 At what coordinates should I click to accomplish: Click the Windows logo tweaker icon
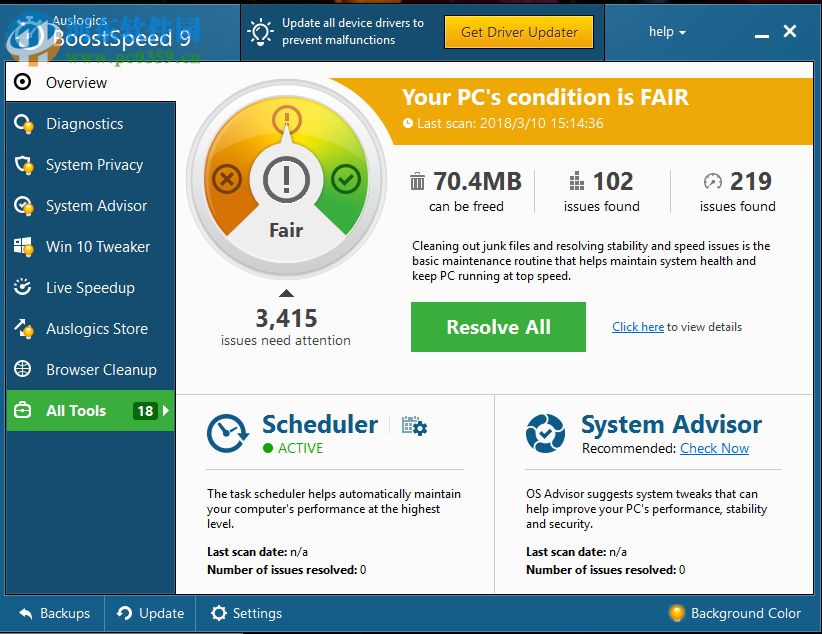pos(24,246)
